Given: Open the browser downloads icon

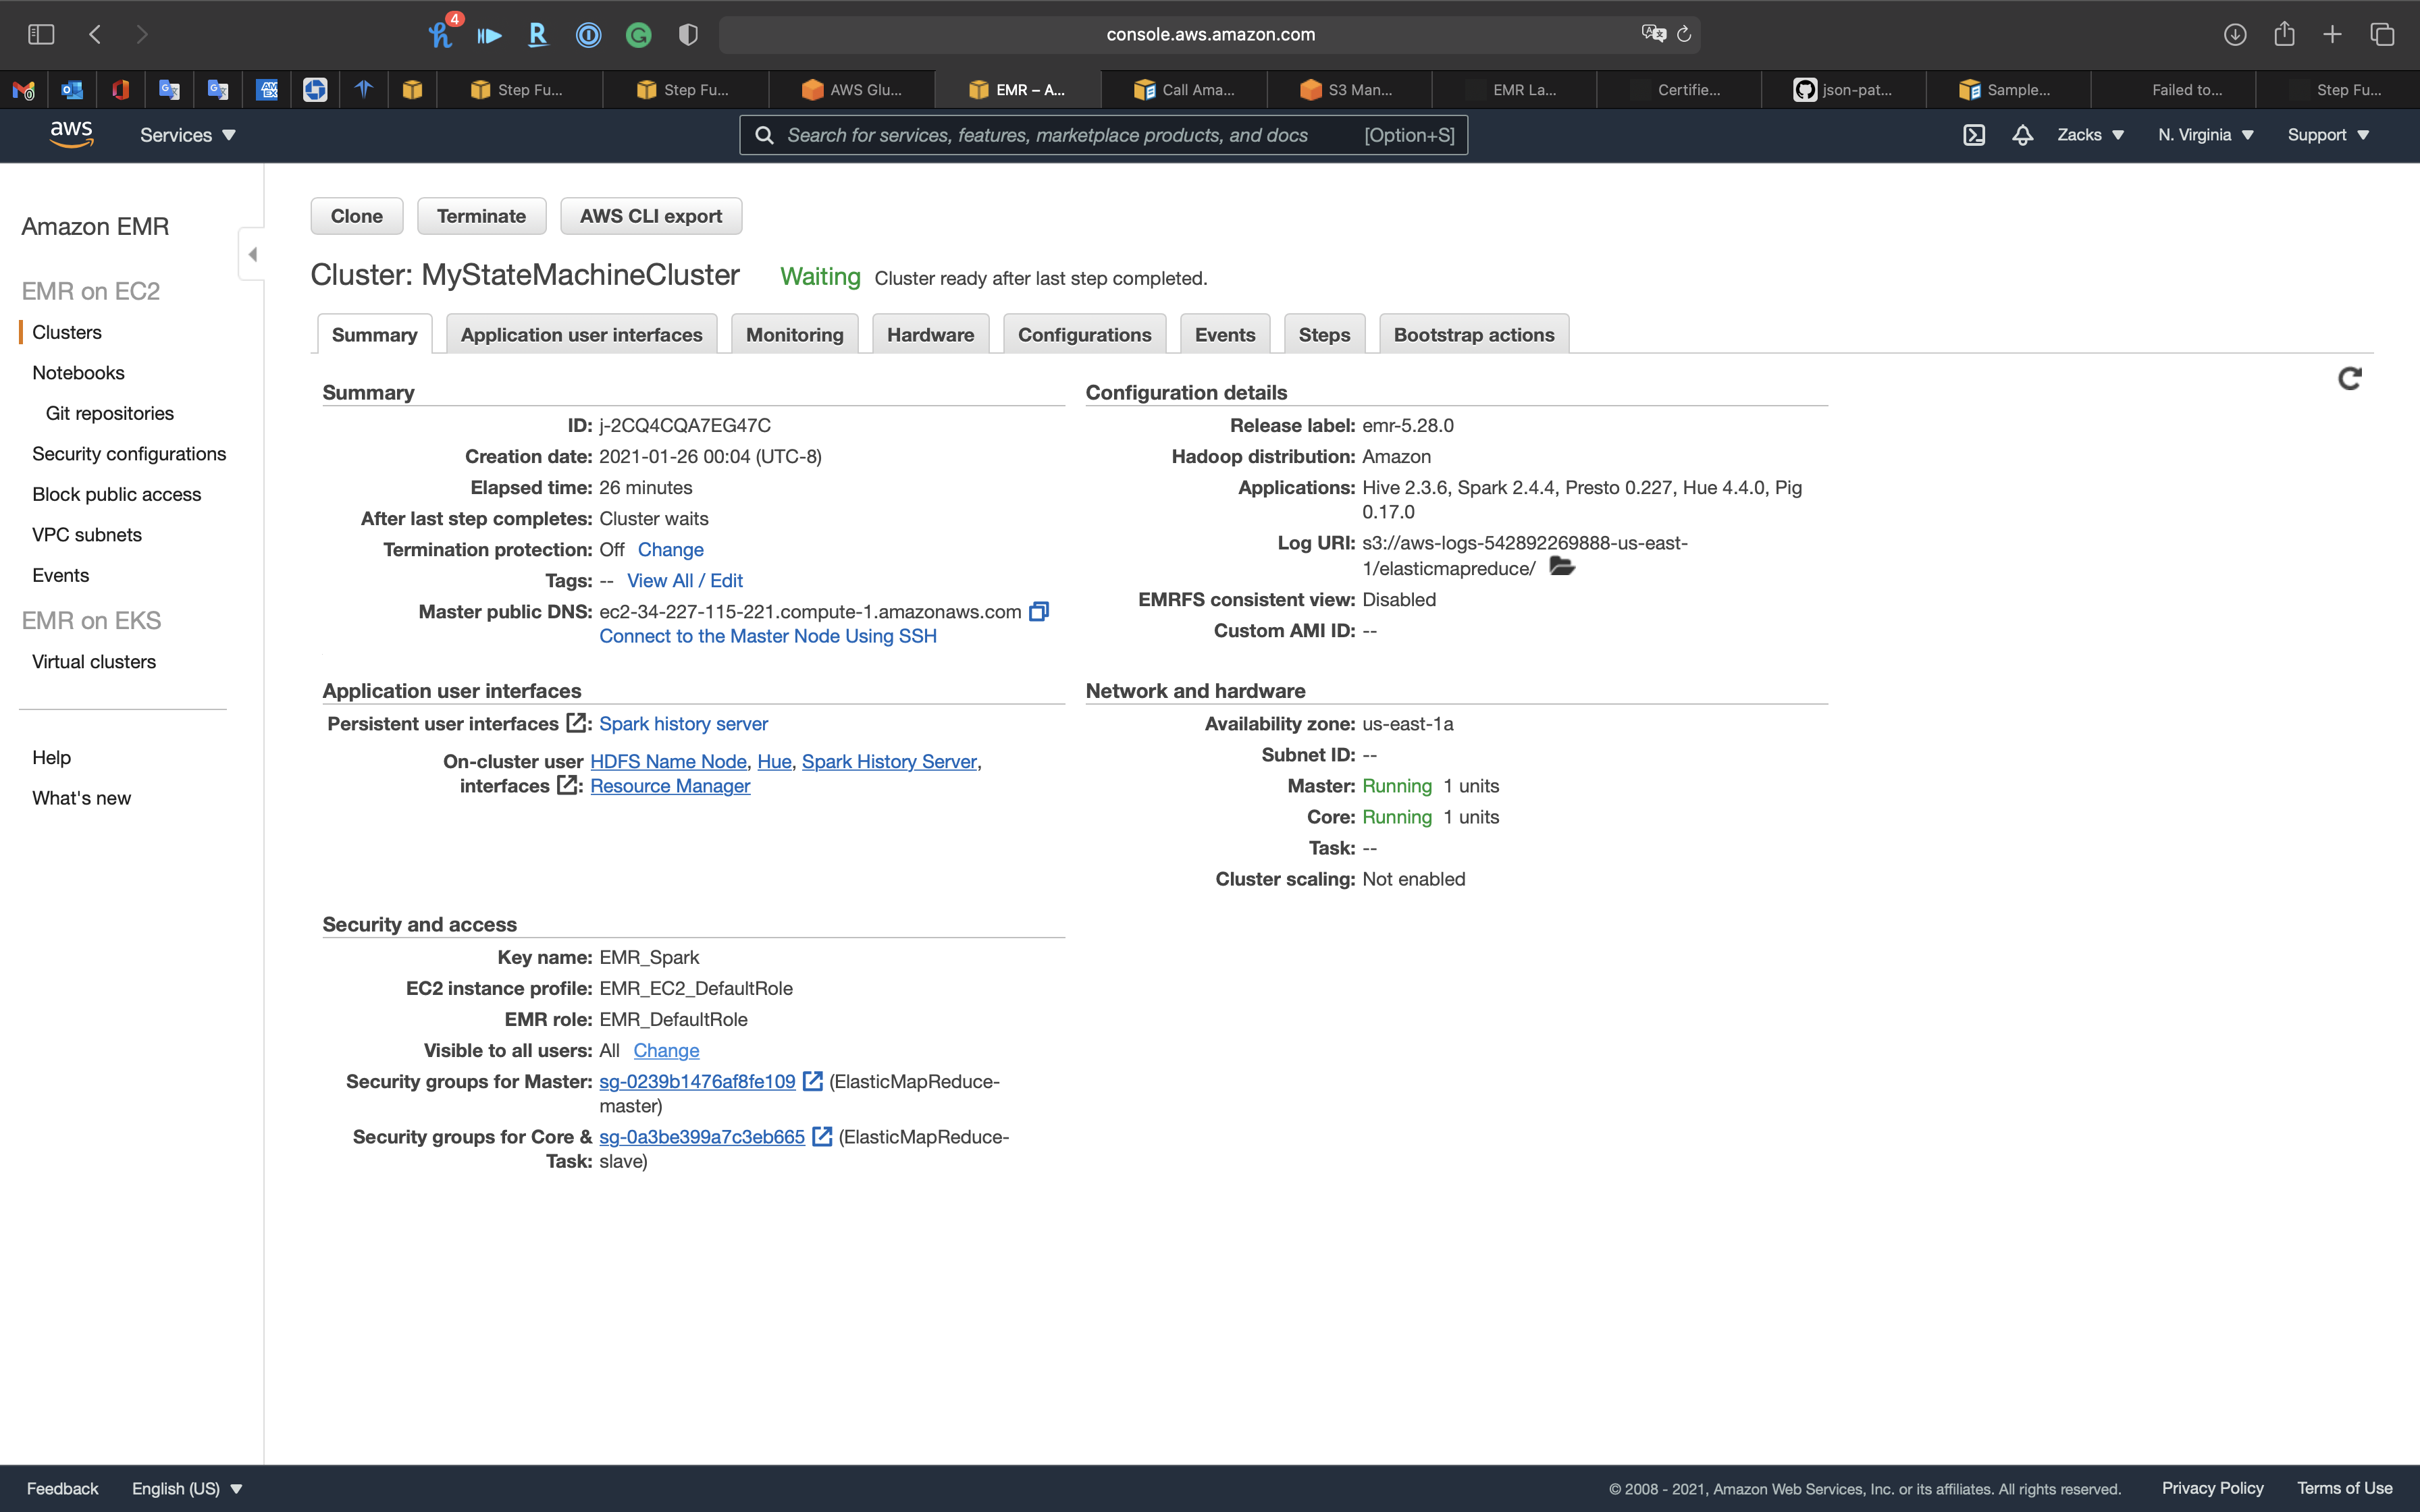Looking at the screenshot, I should (x=2234, y=34).
